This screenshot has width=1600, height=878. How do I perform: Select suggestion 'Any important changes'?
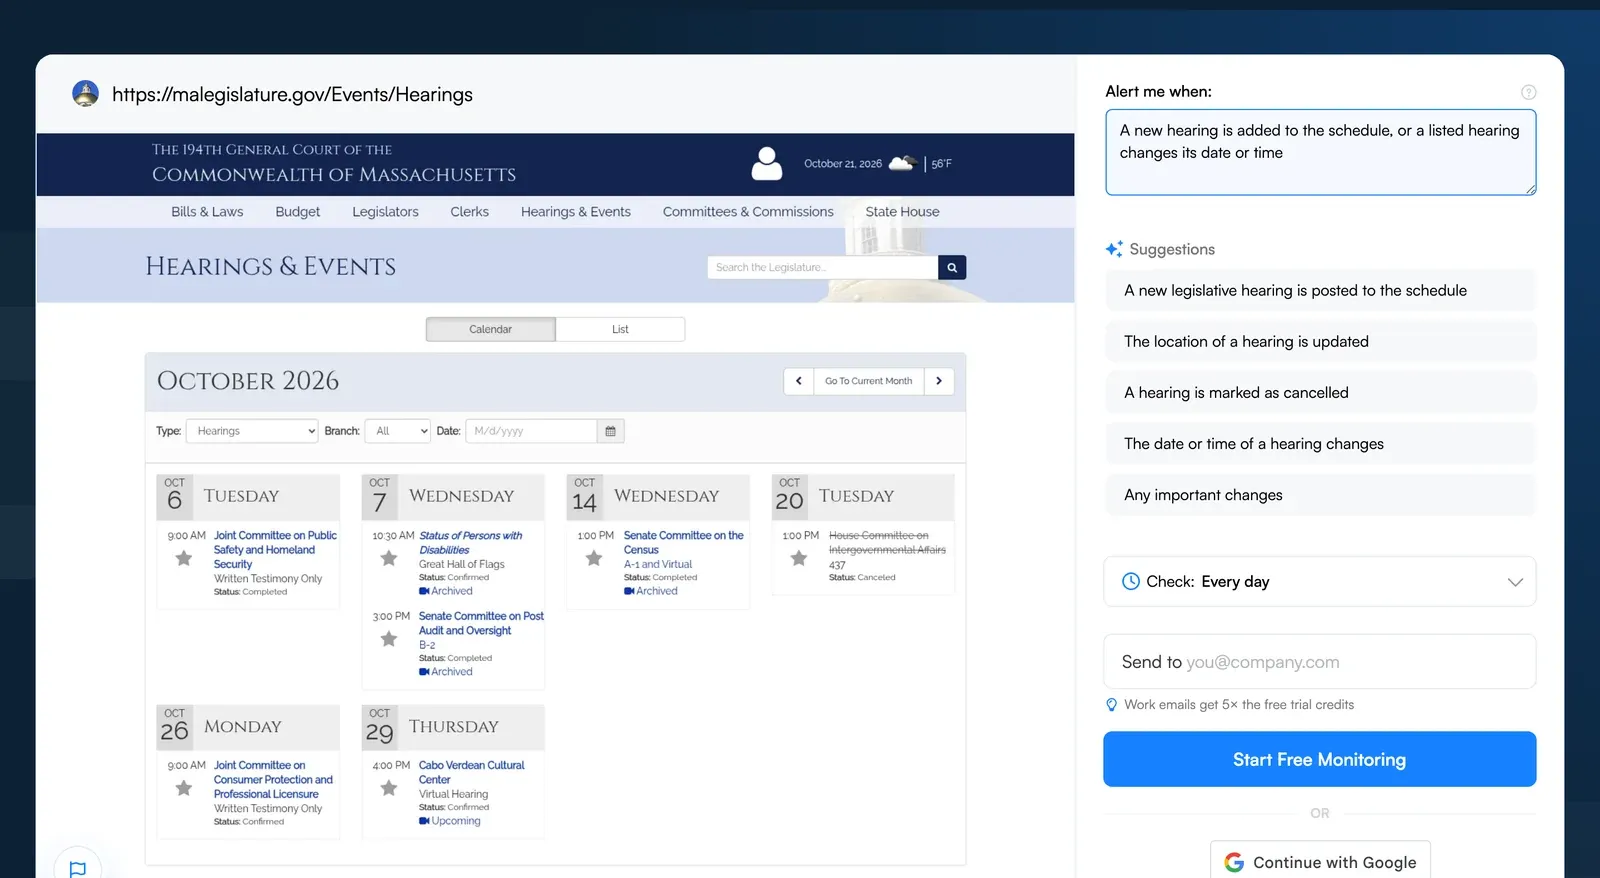point(1320,495)
